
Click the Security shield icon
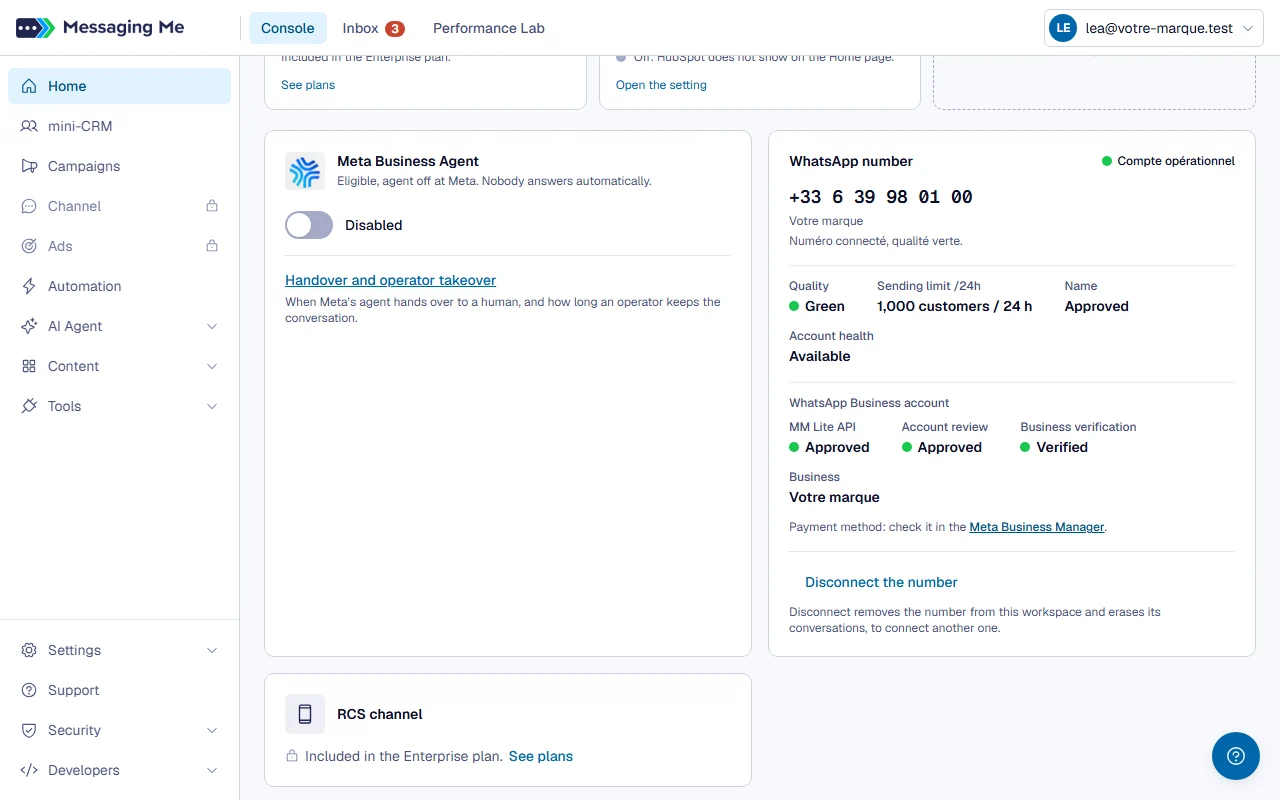[x=29, y=730]
